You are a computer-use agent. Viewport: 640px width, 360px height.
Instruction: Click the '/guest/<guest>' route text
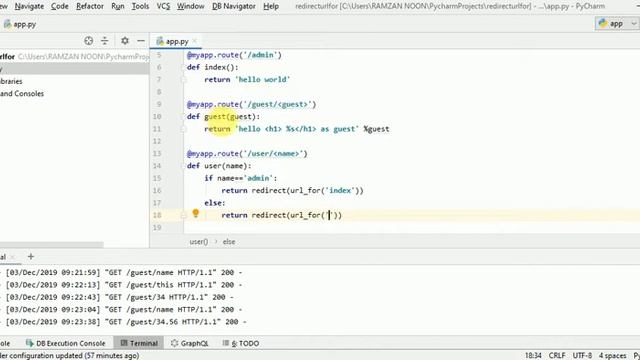(278, 104)
